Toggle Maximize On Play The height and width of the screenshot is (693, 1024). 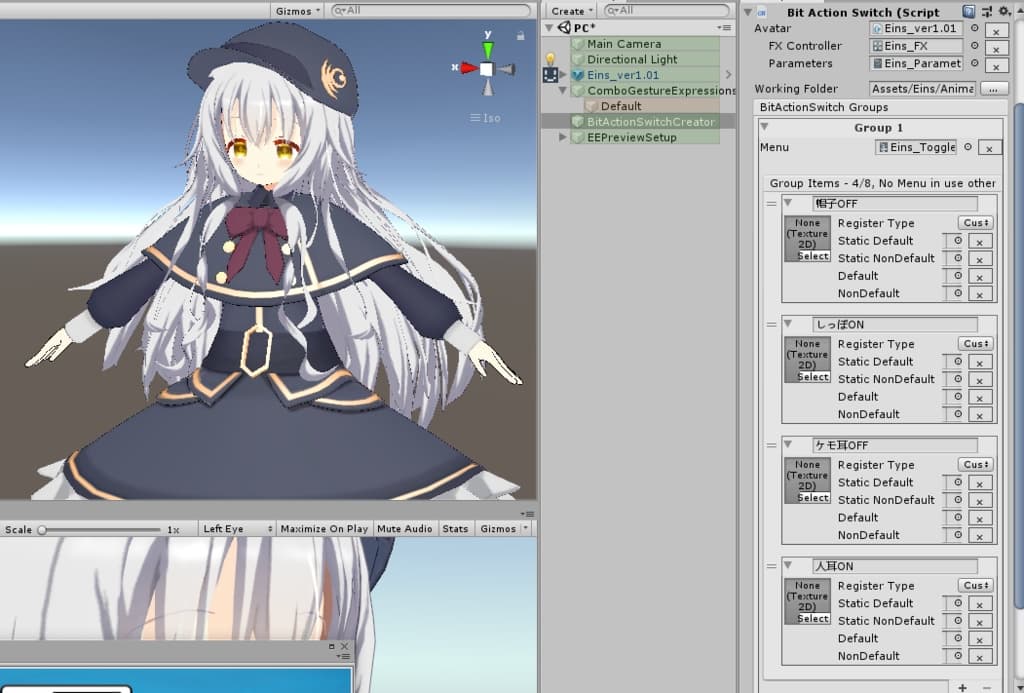[x=324, y=529]
